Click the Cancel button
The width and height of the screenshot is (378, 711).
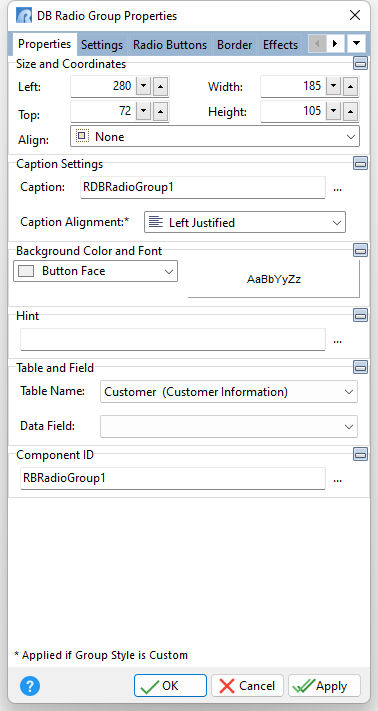point(247,686)
